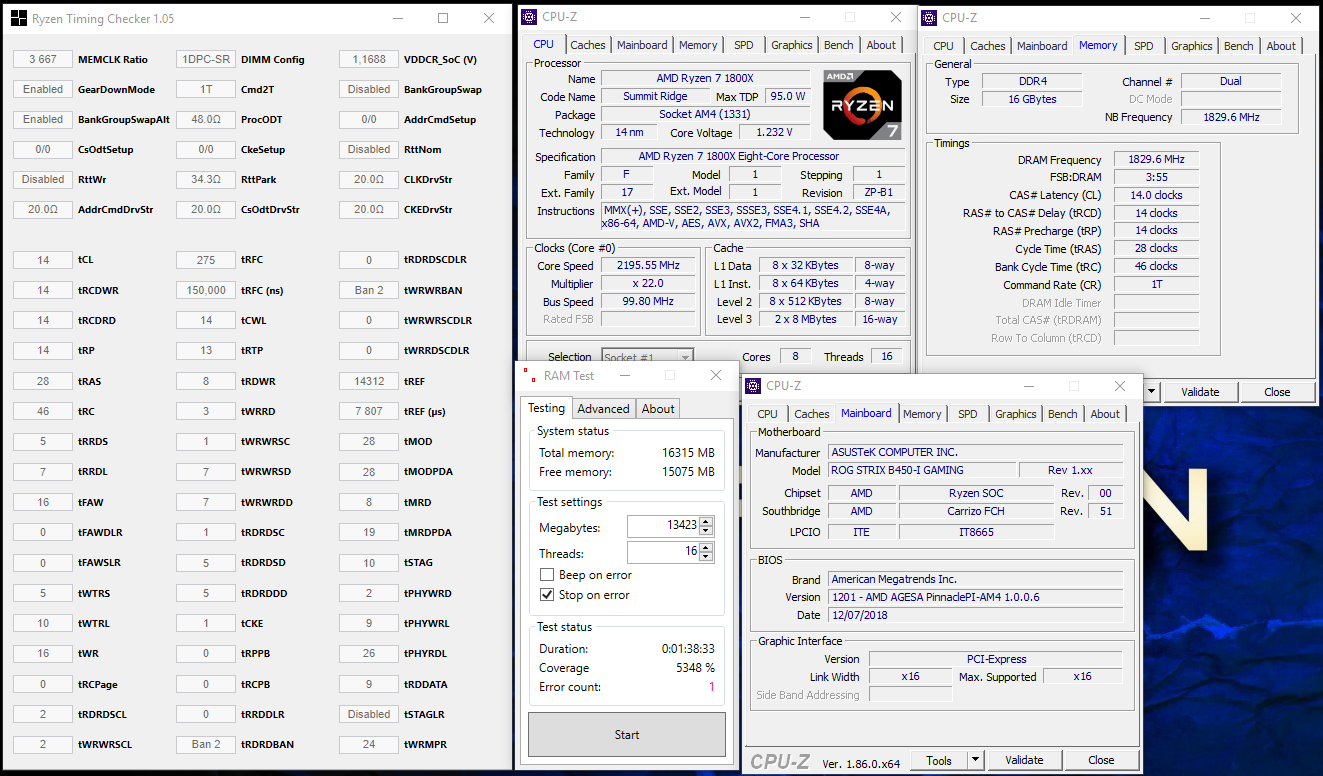The width and height of the screenshot is (1323, 776).
Task: Click Close in CPU-Z Motherboard window
Action: 1101,760
